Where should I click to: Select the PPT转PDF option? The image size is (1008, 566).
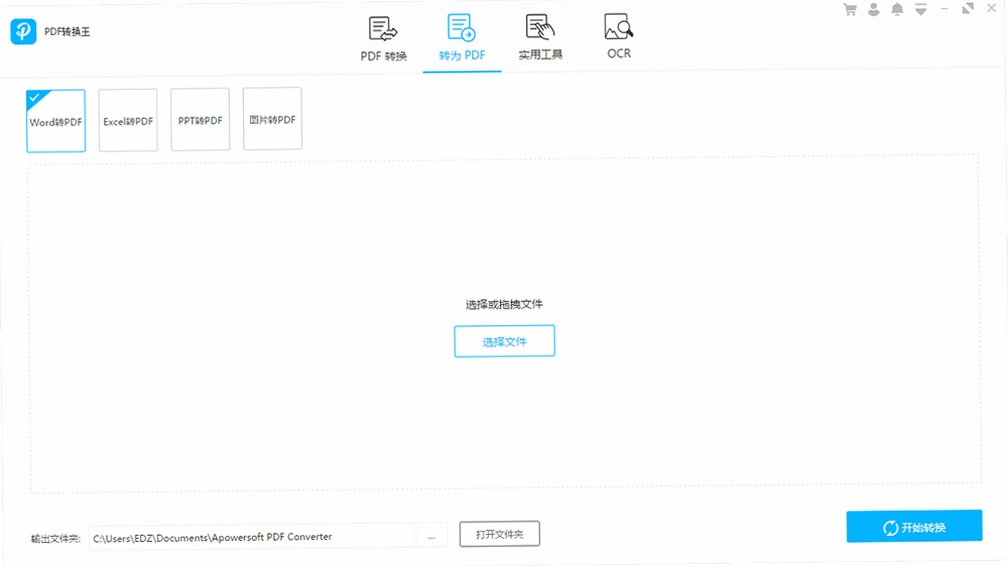(x=200, y=120)
